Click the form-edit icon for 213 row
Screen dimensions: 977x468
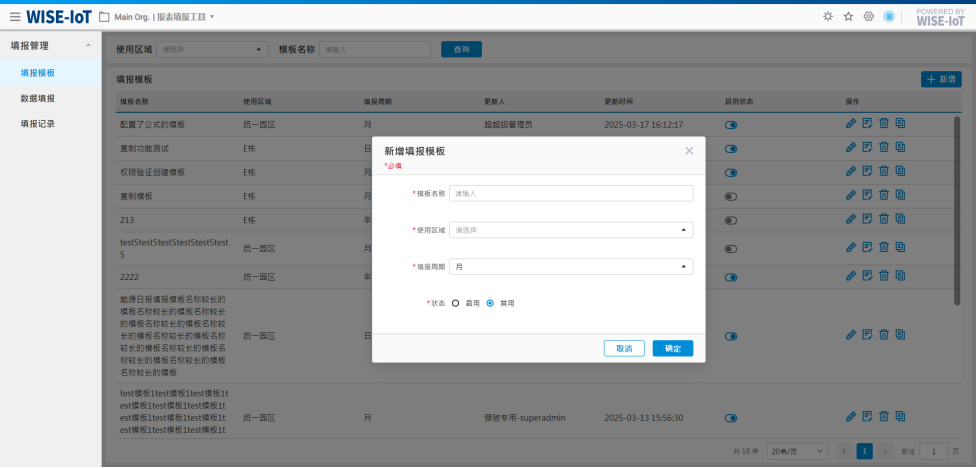coord(867,220)
